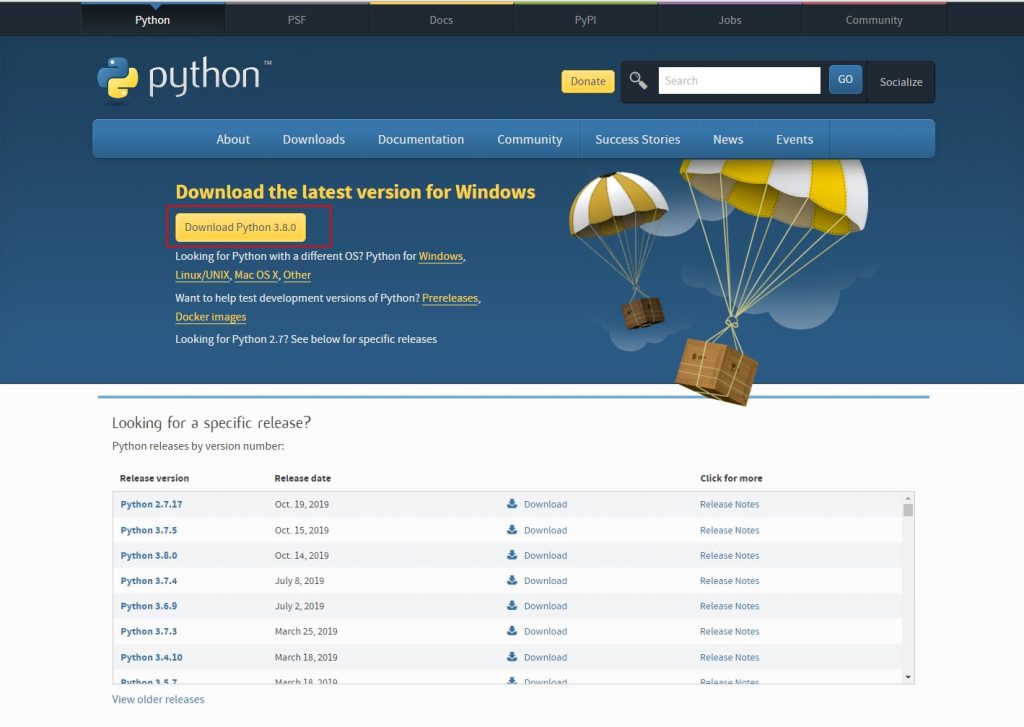The image size is (1024, 727).
Task: Open the Prereleases link
Action: tap(450, 298)
